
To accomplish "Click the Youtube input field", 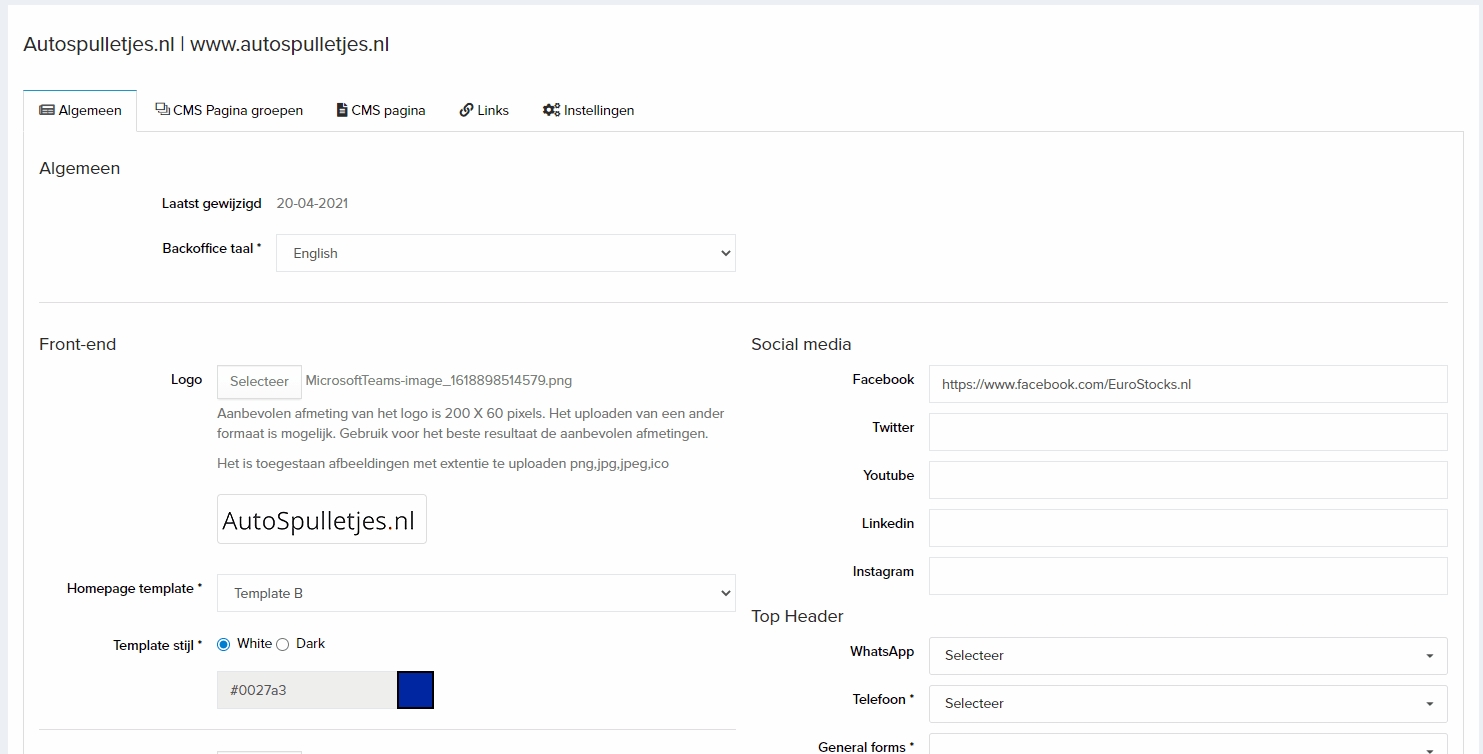I will 1188,480.
